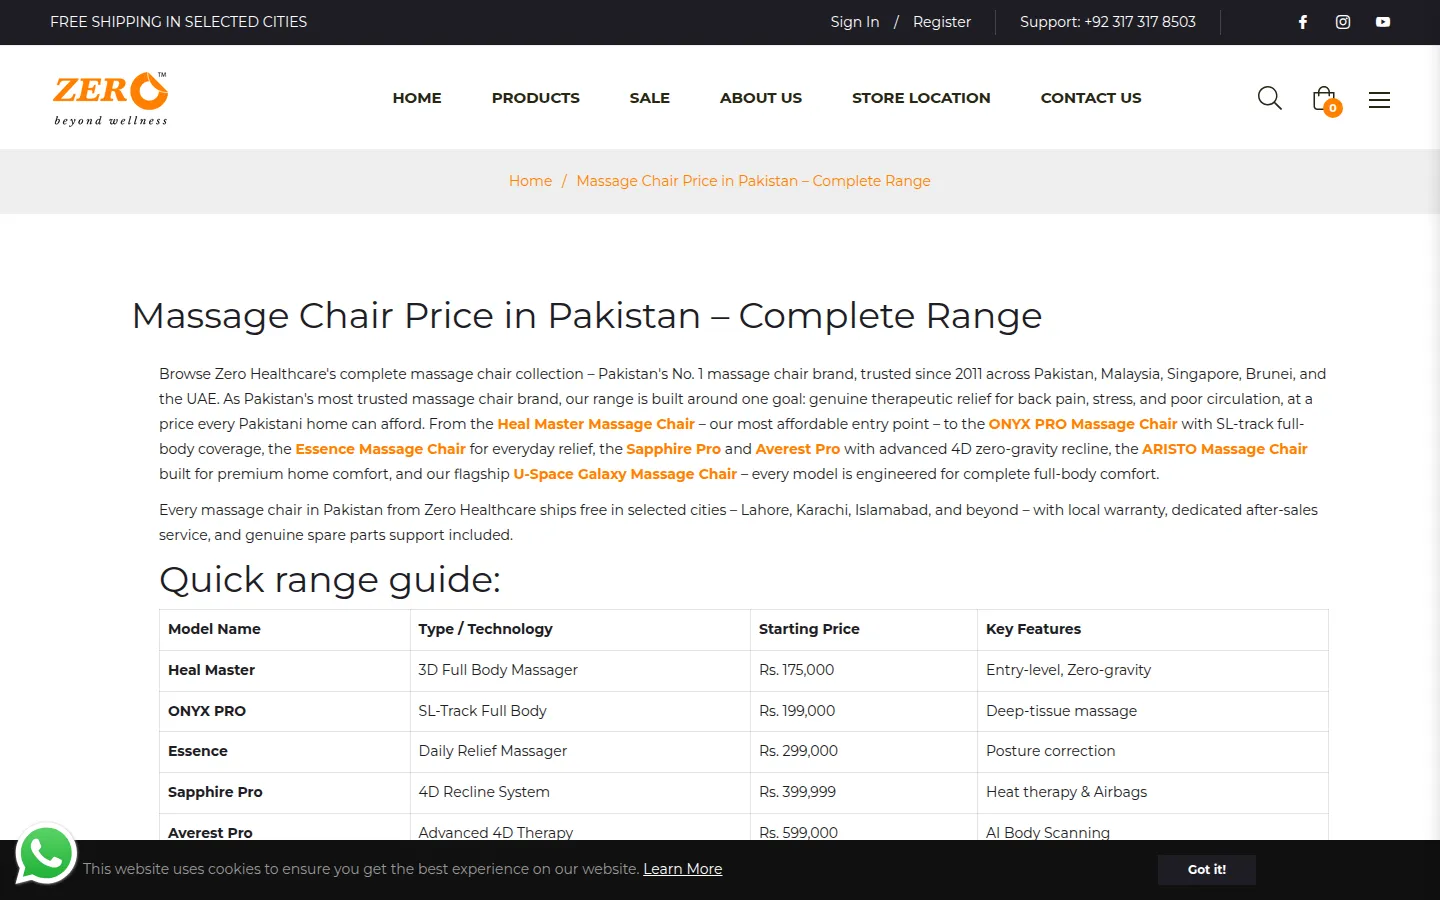The width and height of the screenshot is (1440, 900).
Task: Click the Register link
Action: tap(942, 22)
